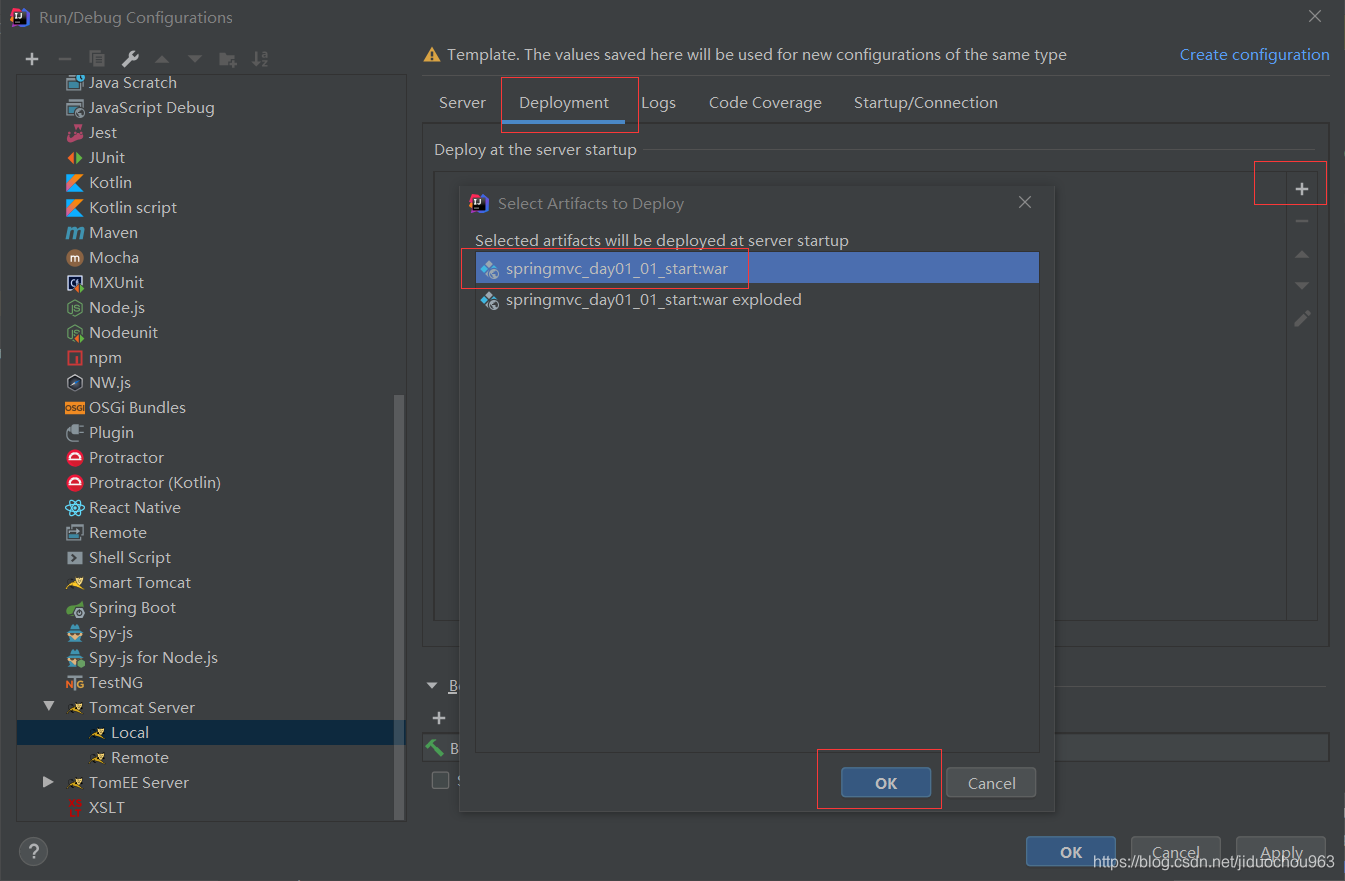This screenshot has height=881, width=1345.
Task: Select the XSLT template
Action: pos(95,808)
